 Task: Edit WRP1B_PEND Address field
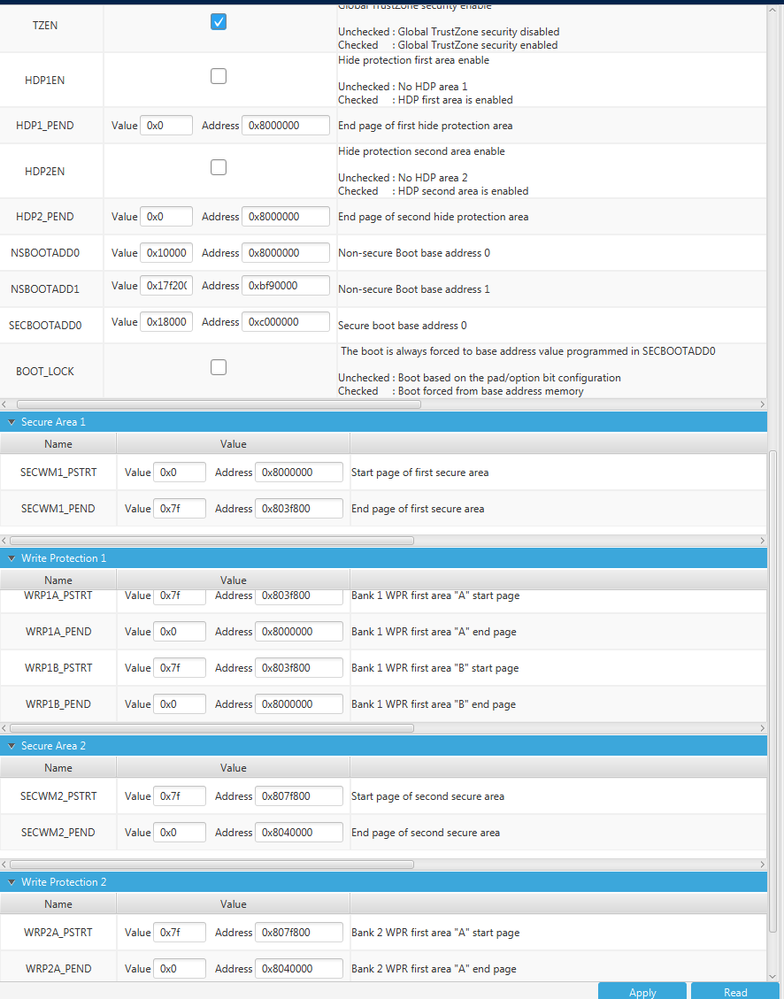point(299,705)
